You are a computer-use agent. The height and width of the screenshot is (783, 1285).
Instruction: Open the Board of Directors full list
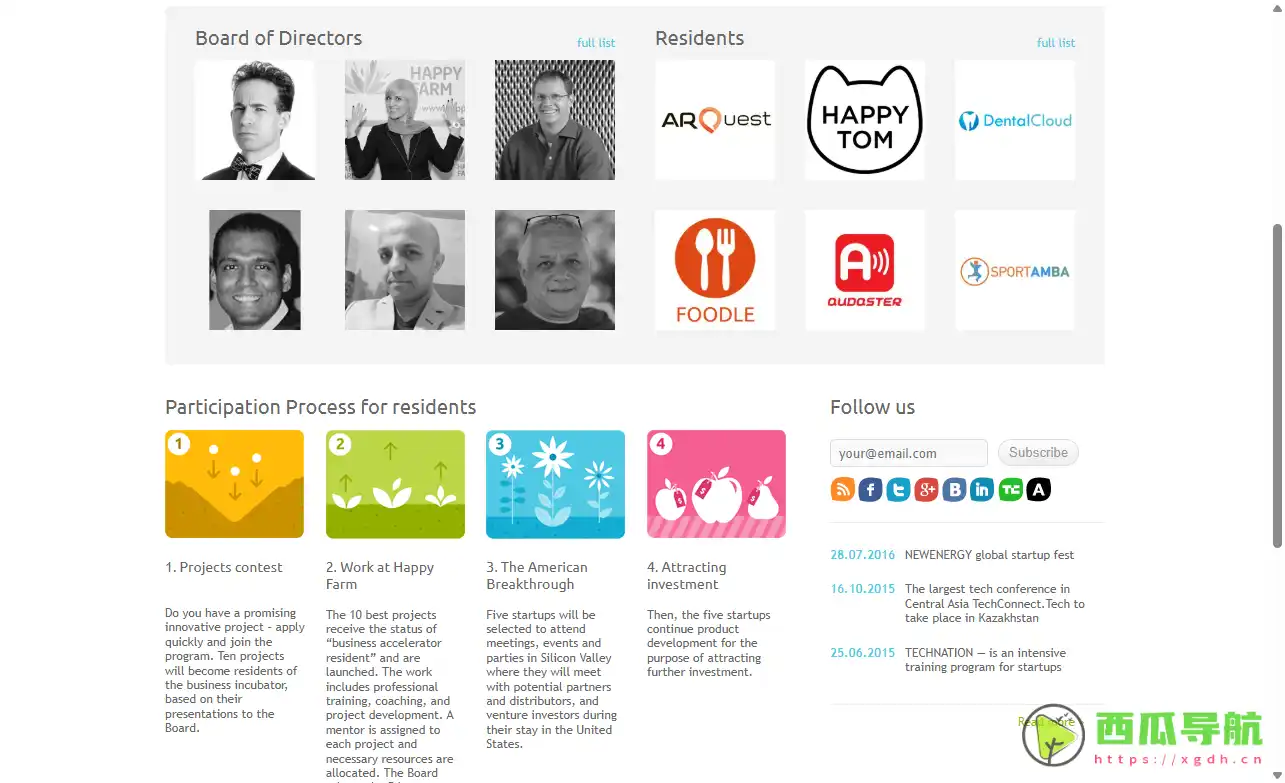coord(596,43)
